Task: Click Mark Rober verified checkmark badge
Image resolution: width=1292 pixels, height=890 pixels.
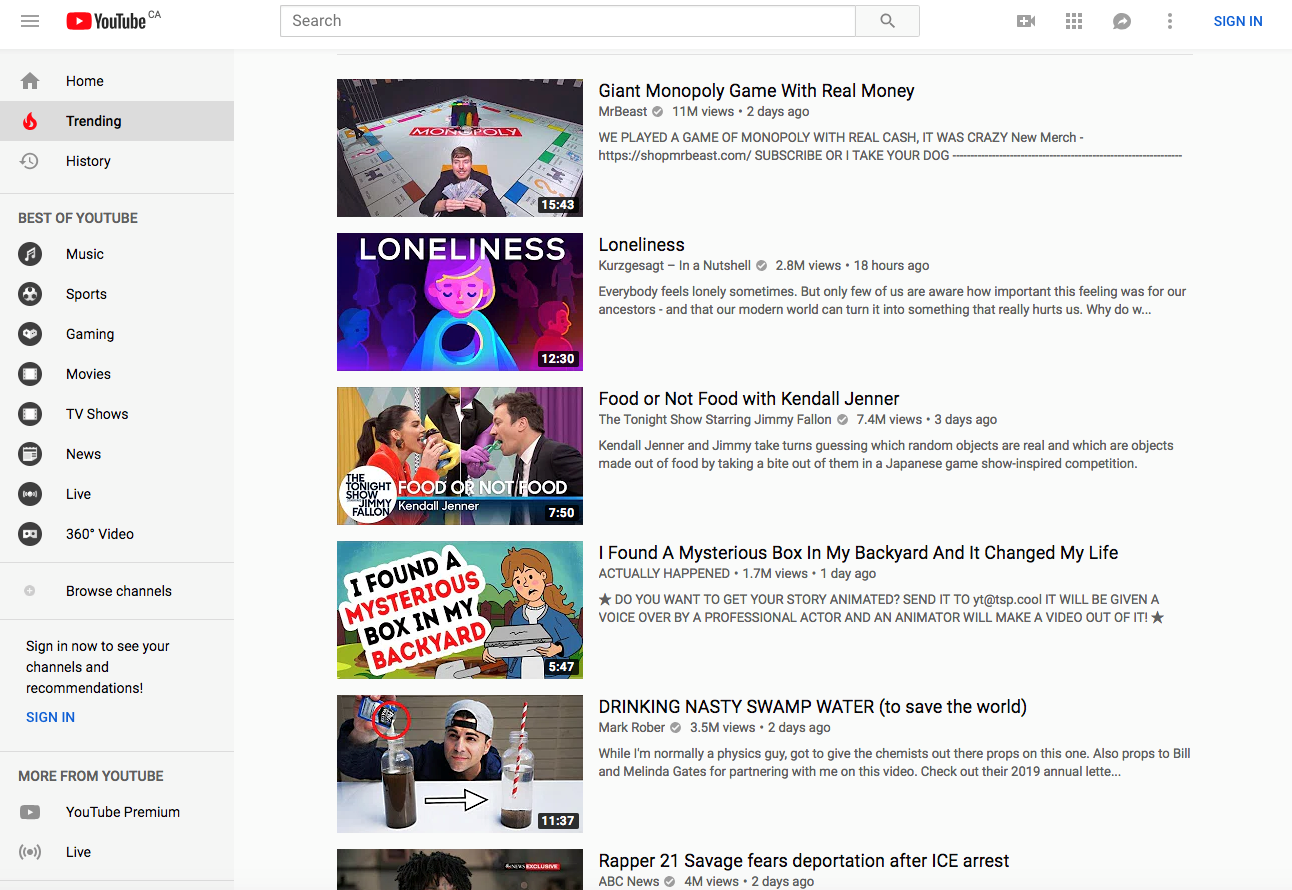Action: (675, 728)
